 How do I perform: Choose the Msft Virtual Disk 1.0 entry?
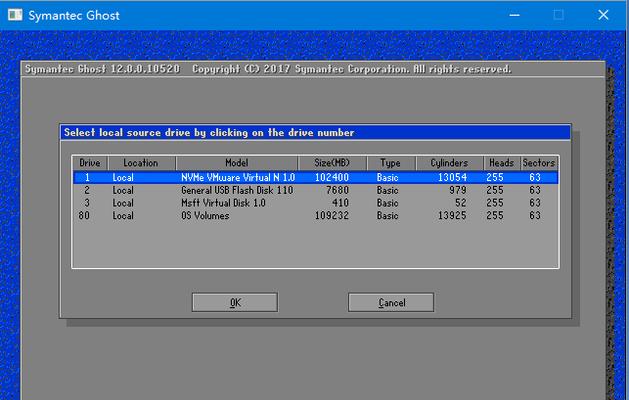click(223, 203)
